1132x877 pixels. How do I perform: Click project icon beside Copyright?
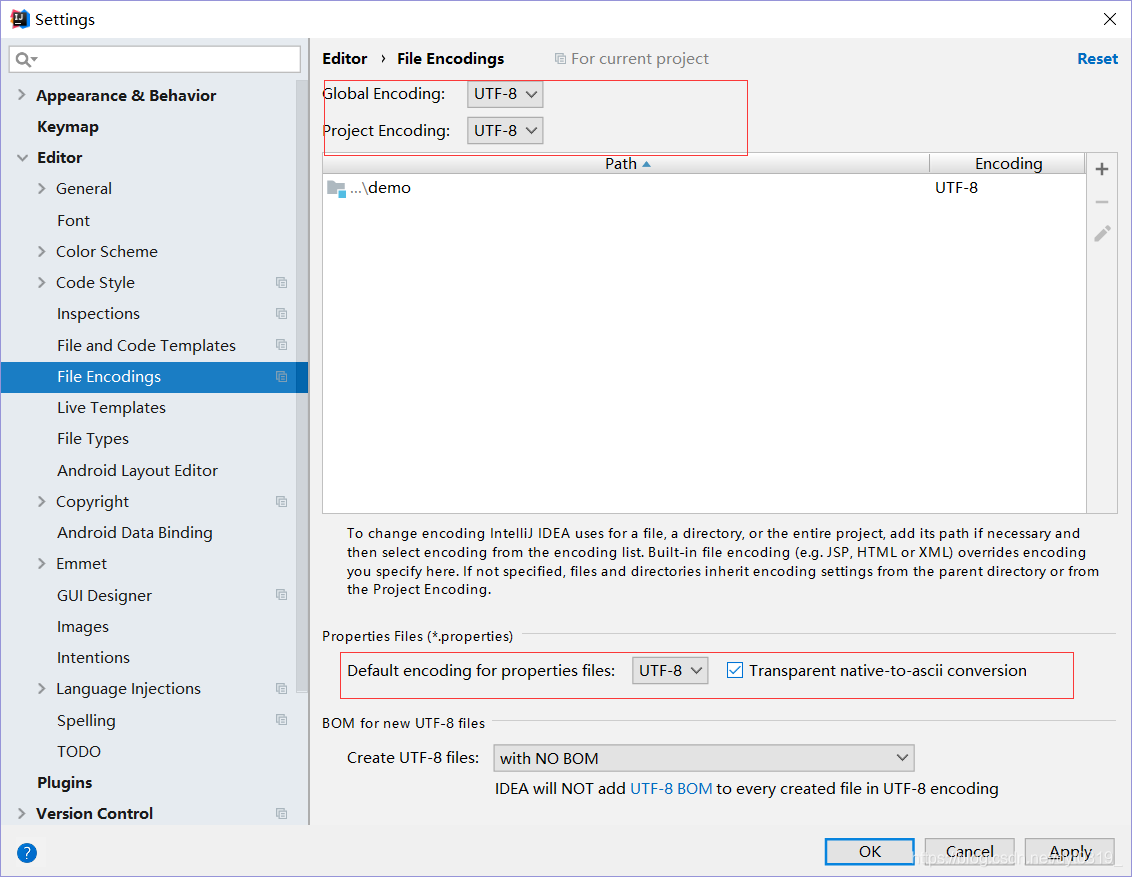click(282, 501)
